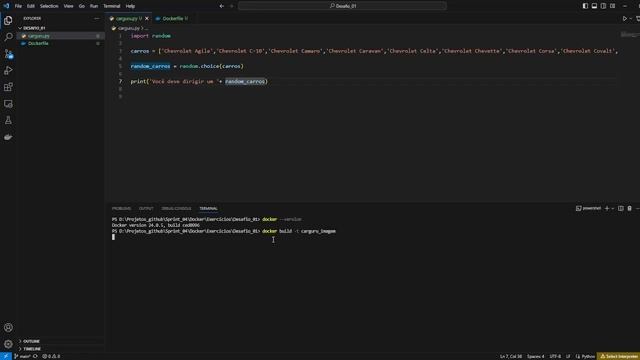Open the File menu
The image size is (640, 360).
(18, 6)
